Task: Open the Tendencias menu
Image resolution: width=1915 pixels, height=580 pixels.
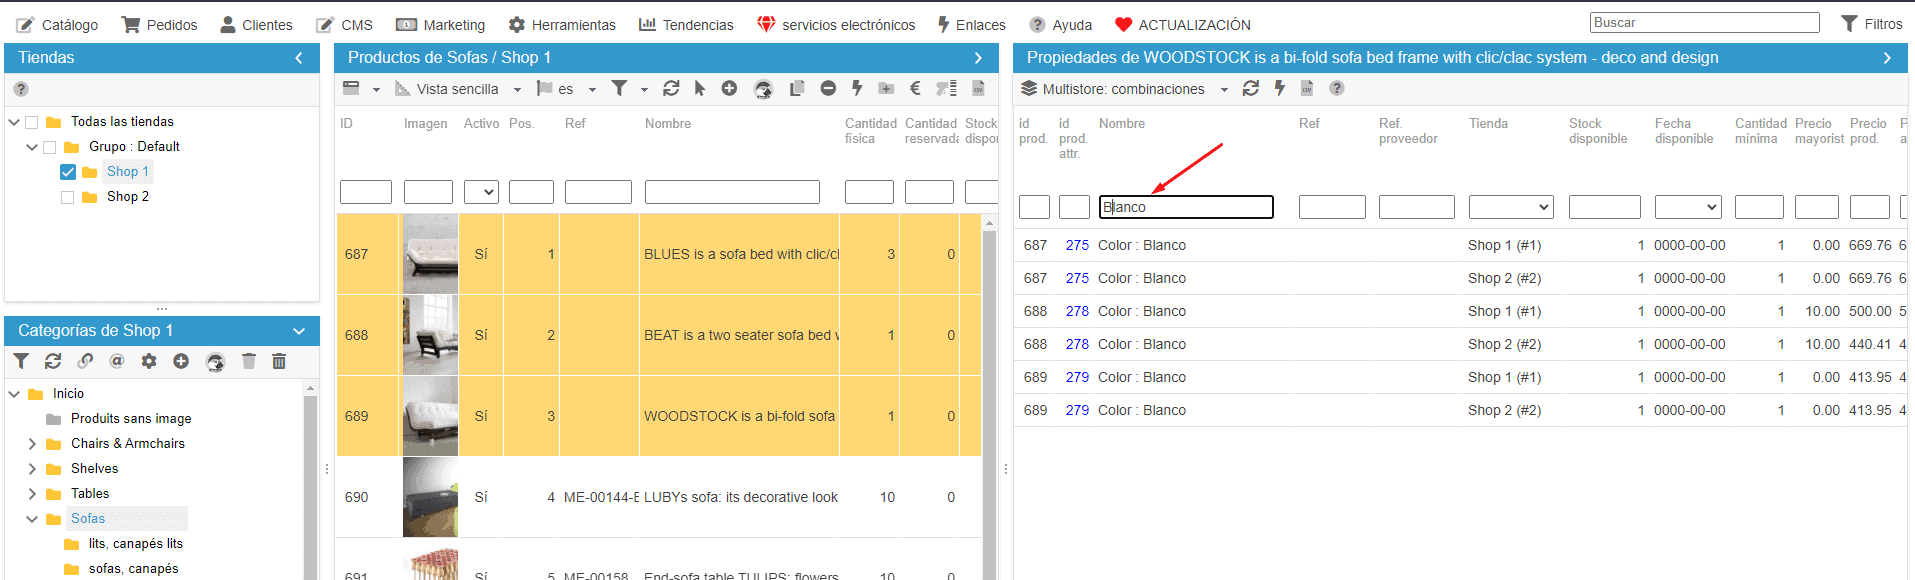Action: coord(686,25)
